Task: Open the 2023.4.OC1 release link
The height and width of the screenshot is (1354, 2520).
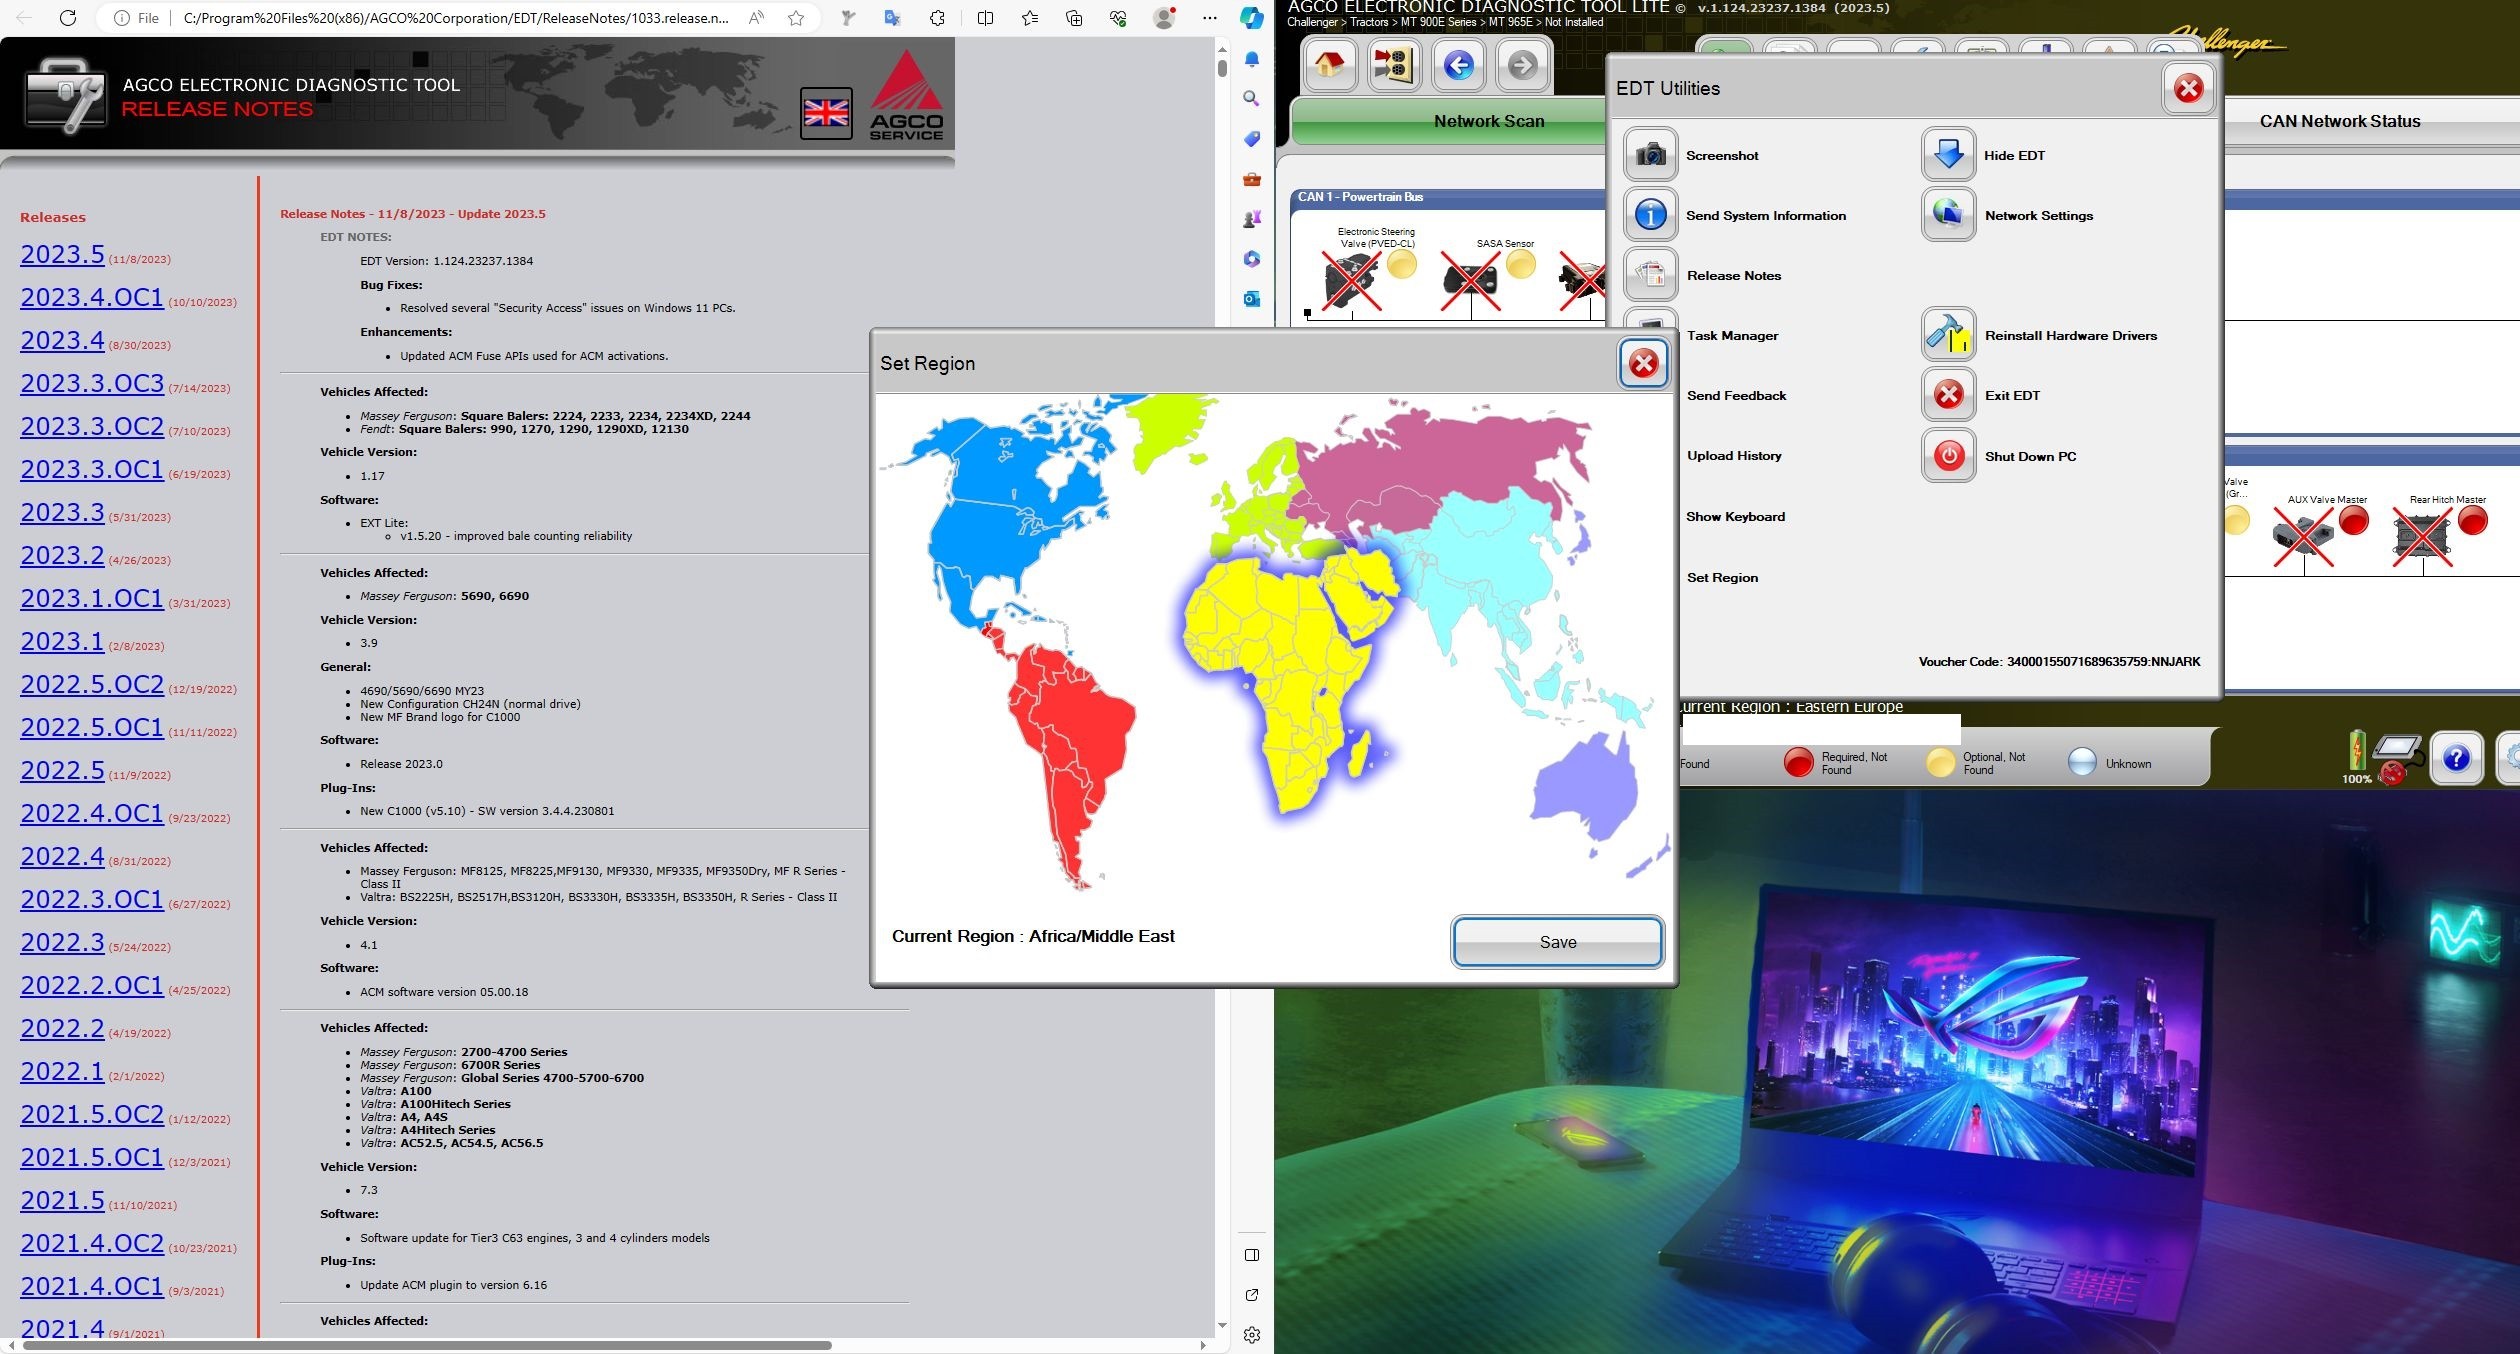Action: (x=92, y=297)
